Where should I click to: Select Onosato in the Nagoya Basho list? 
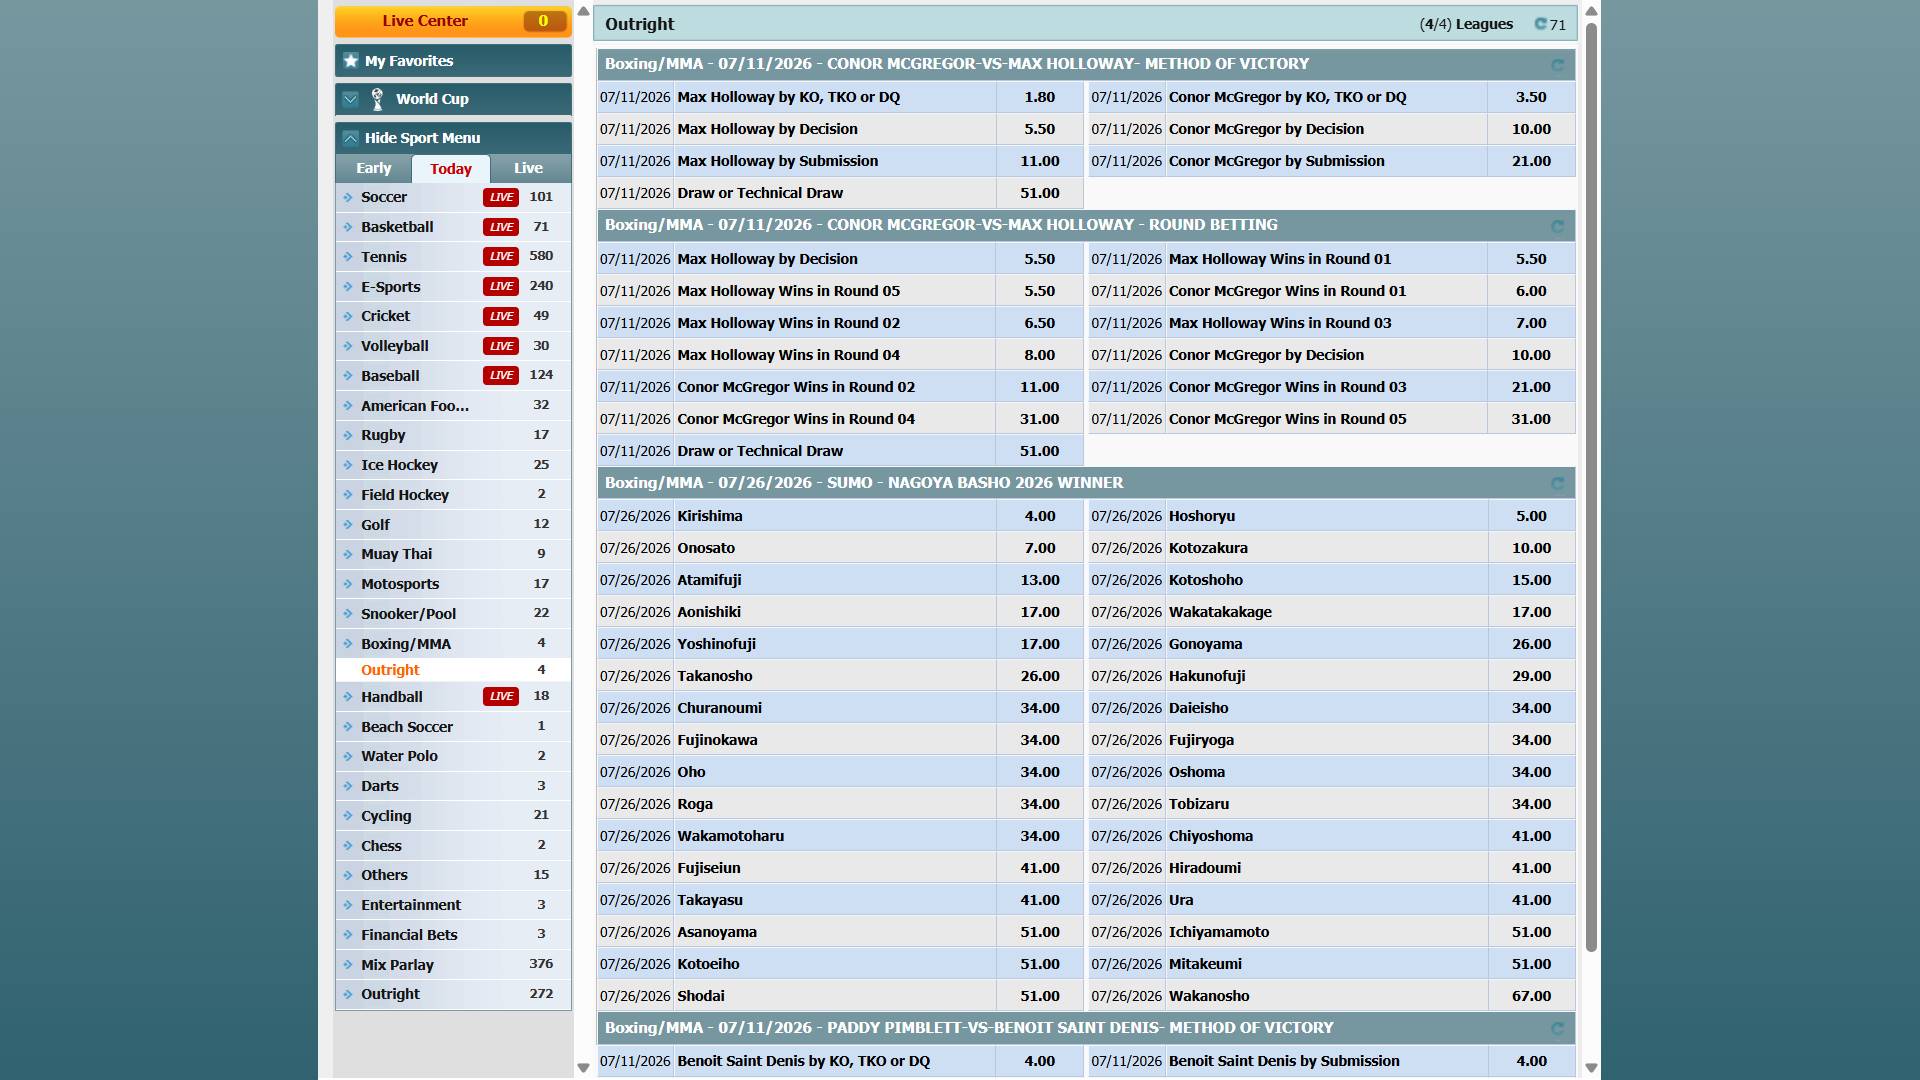tap(706, 548)
